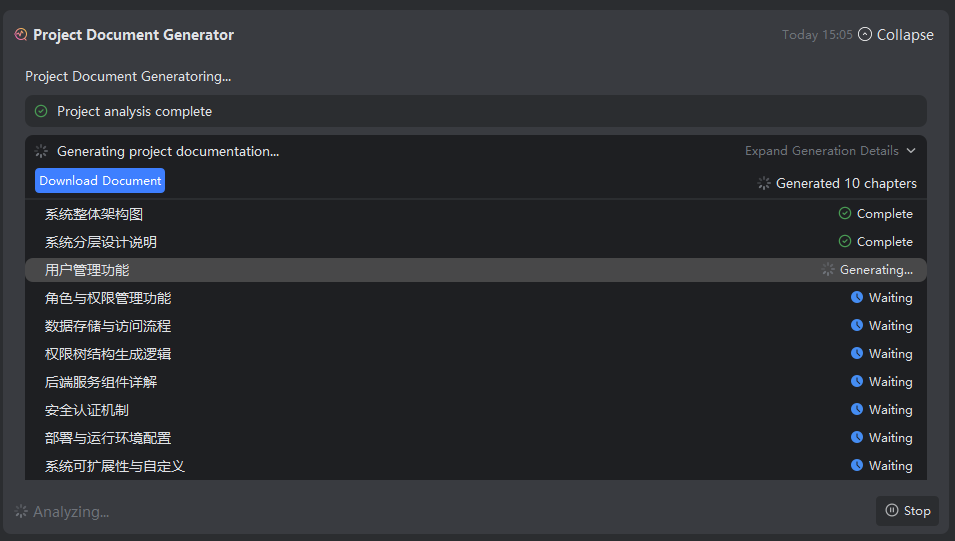Click the Expand Generation Details text
This screenshot has height=541, width=955.
click(x=821, y=151)
